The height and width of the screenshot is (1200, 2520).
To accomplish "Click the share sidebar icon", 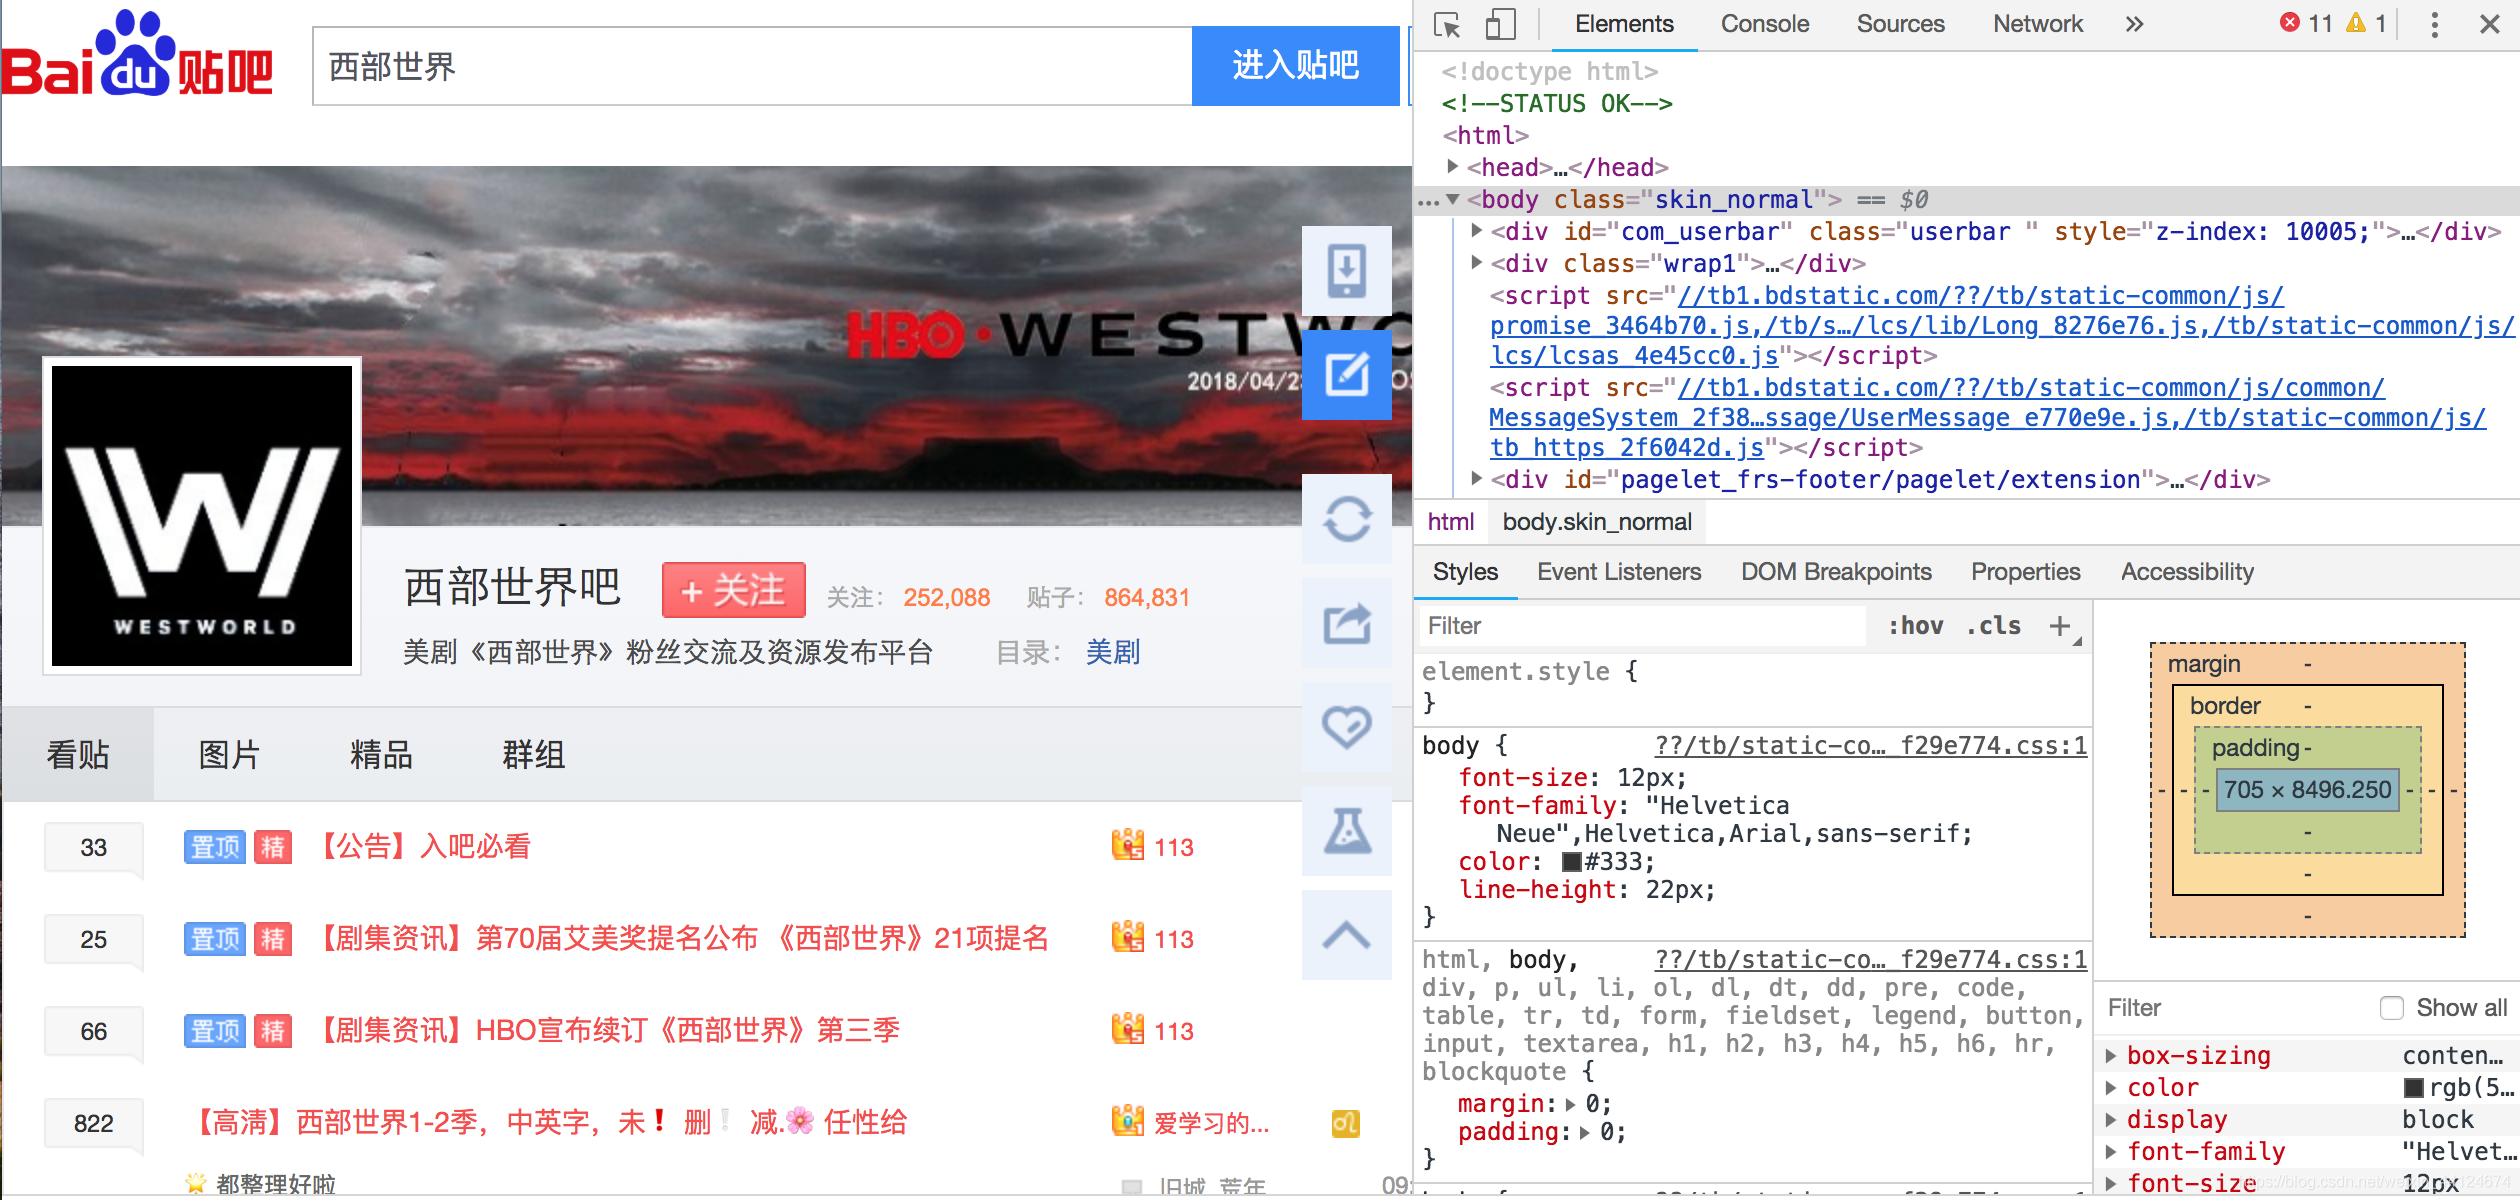I will point(1347,623).
